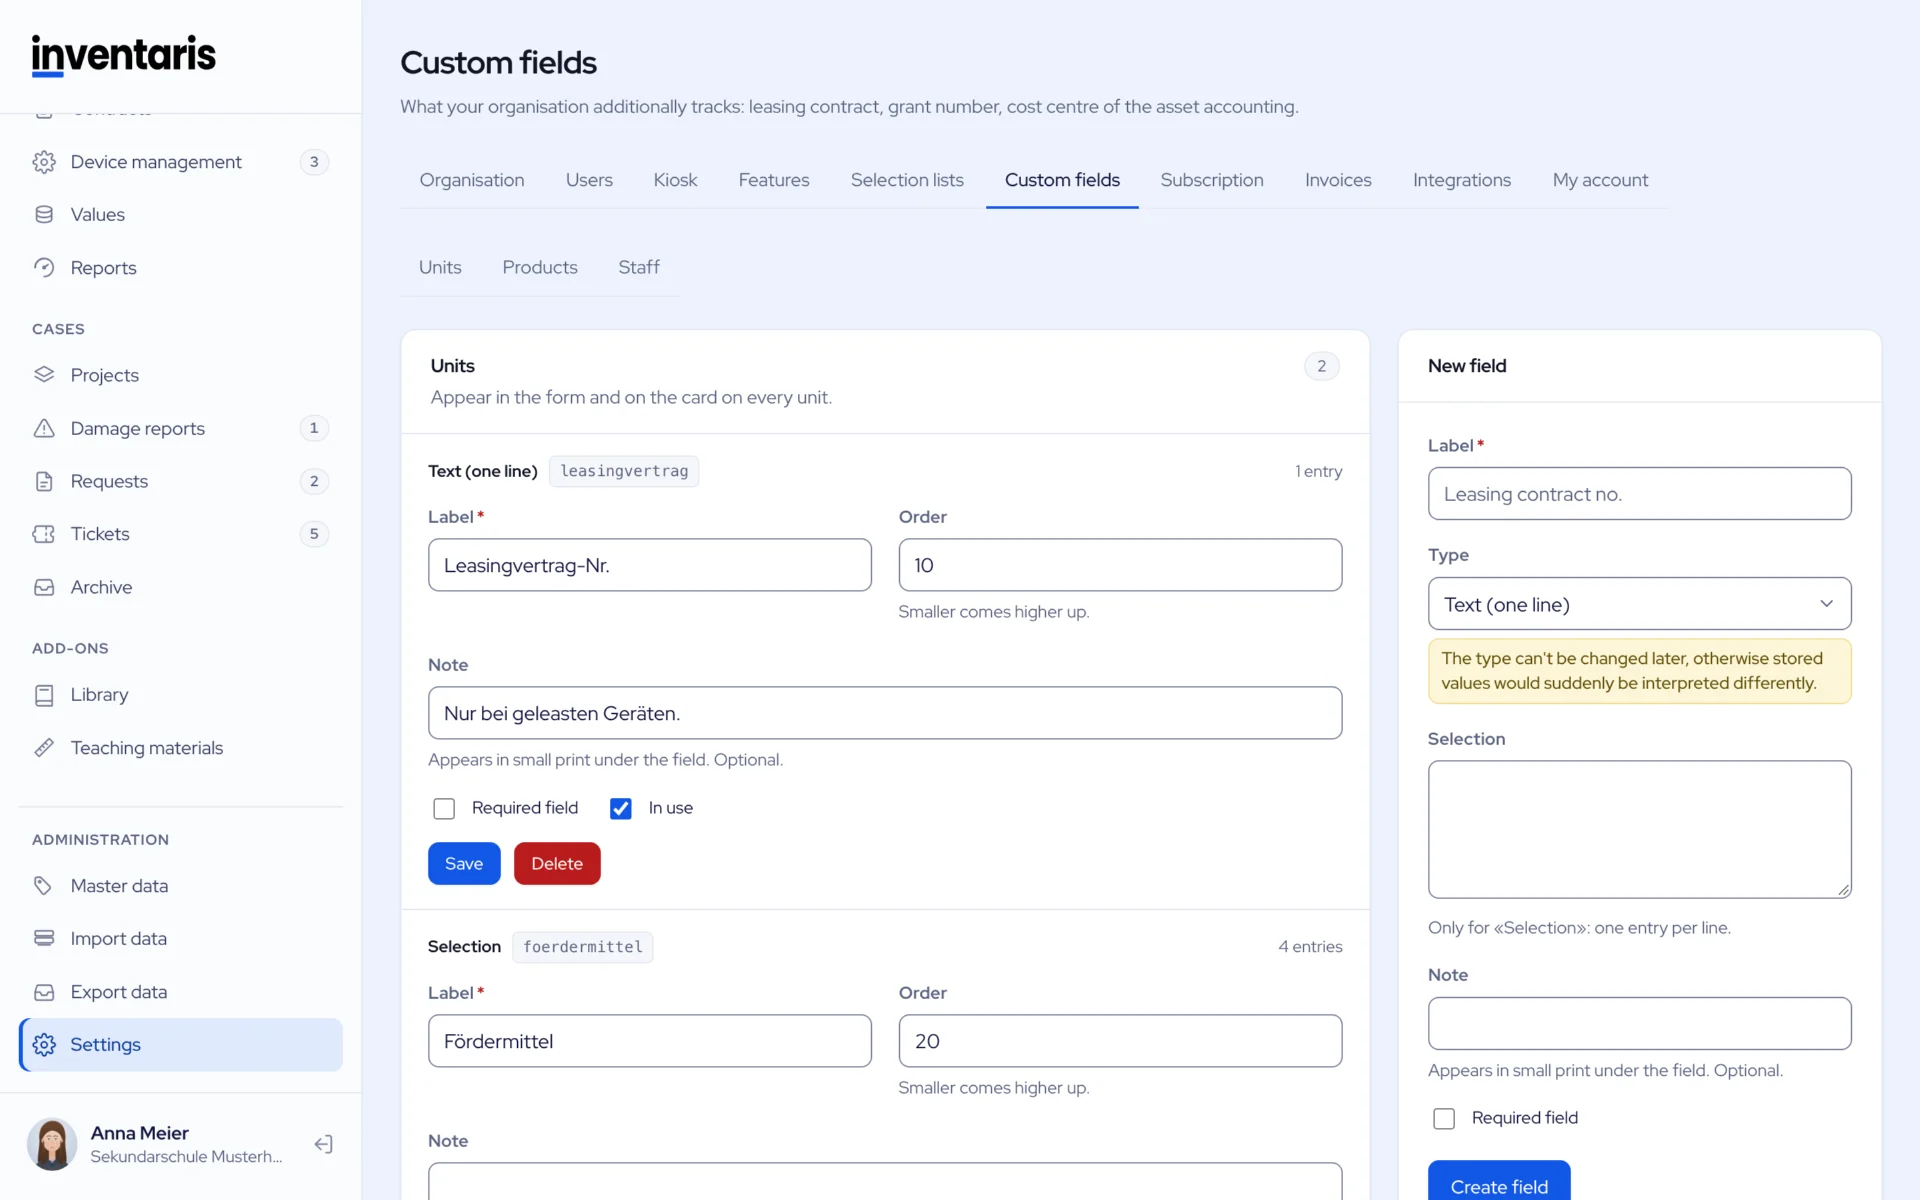This screenshot has height=1200, width=1920.
Task: Click Tickets badge showing 5
Action: pos(314,534)
